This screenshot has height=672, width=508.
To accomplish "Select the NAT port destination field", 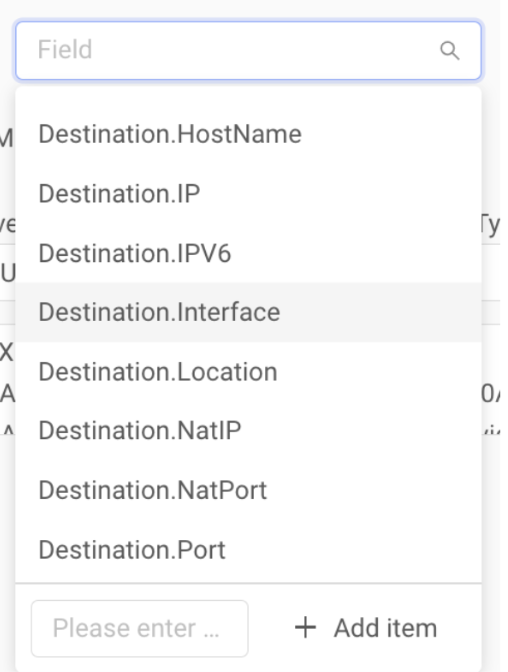I will point(248,490).
